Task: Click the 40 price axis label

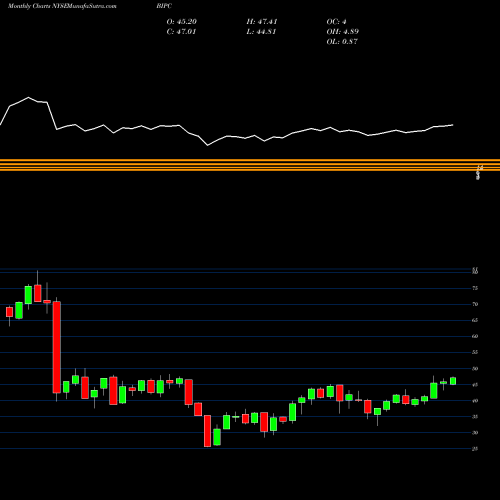Action: point(475,401)
